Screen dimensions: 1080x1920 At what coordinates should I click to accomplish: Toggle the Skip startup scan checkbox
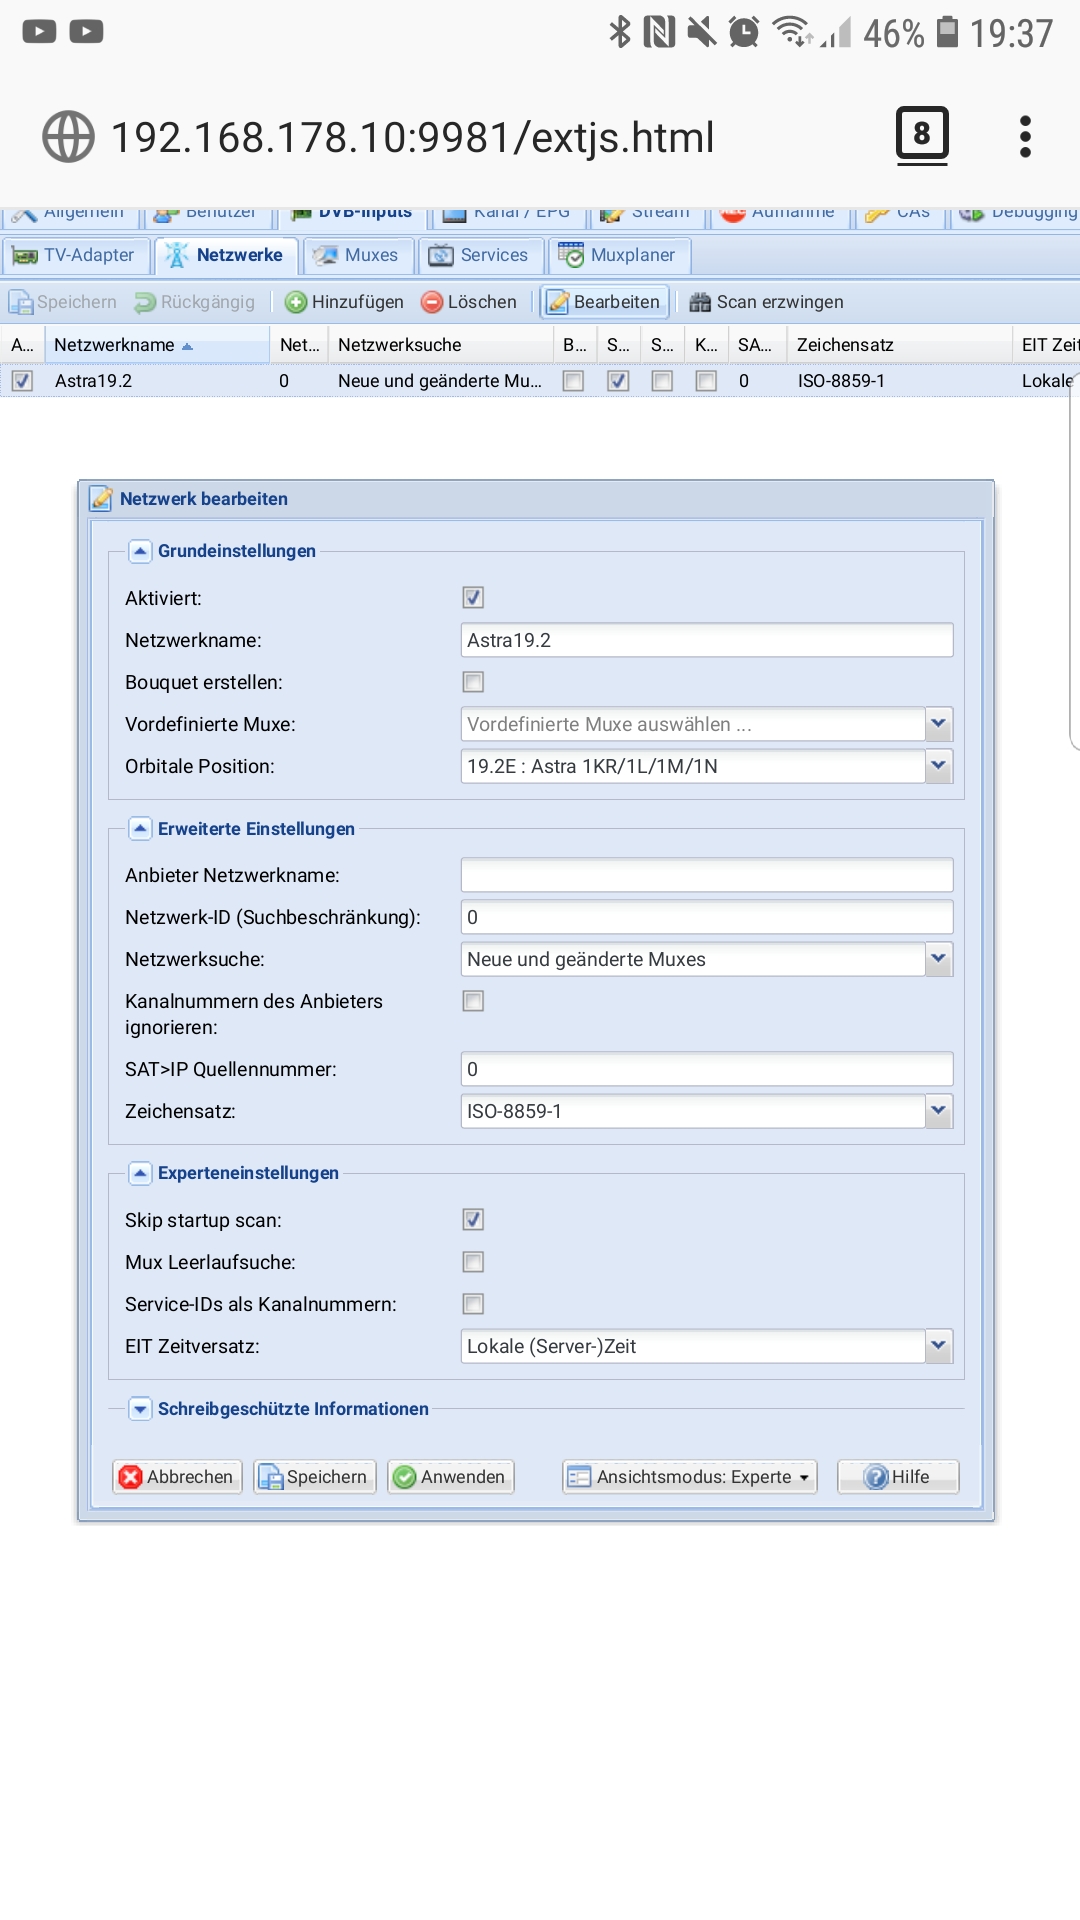pos(473,1220)
